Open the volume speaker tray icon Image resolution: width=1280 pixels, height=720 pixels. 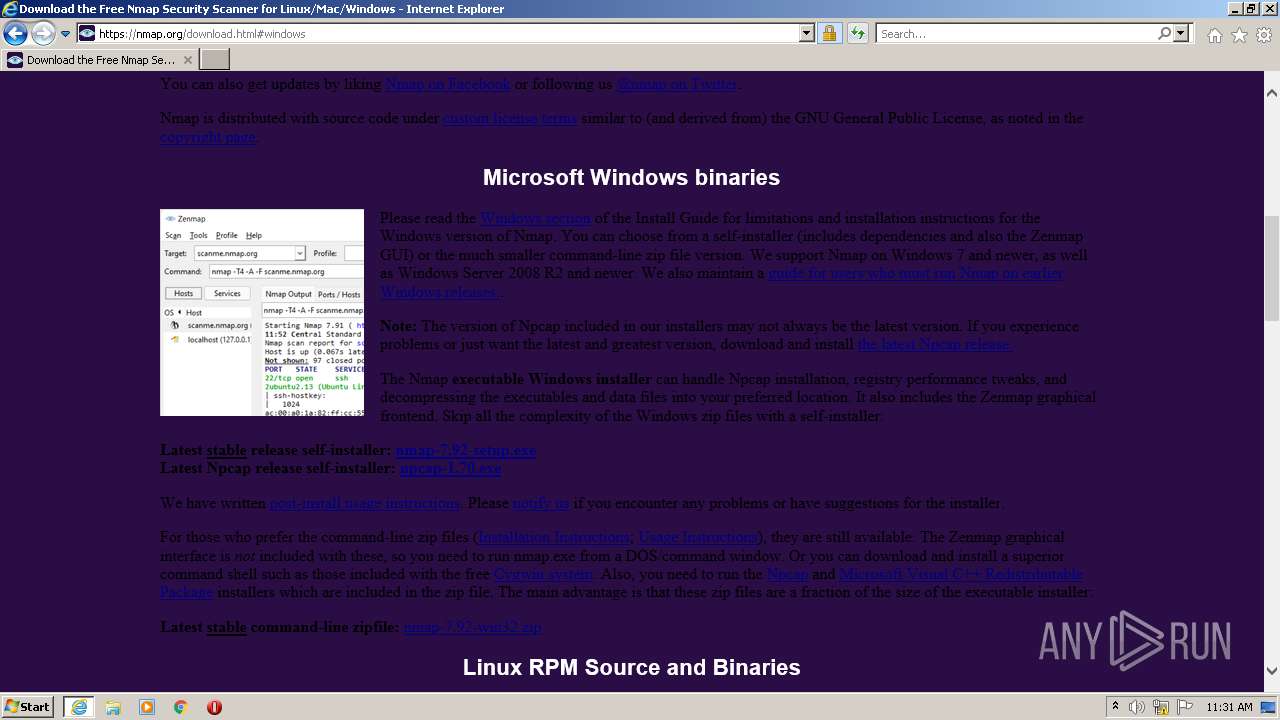tap(1137, 707)
